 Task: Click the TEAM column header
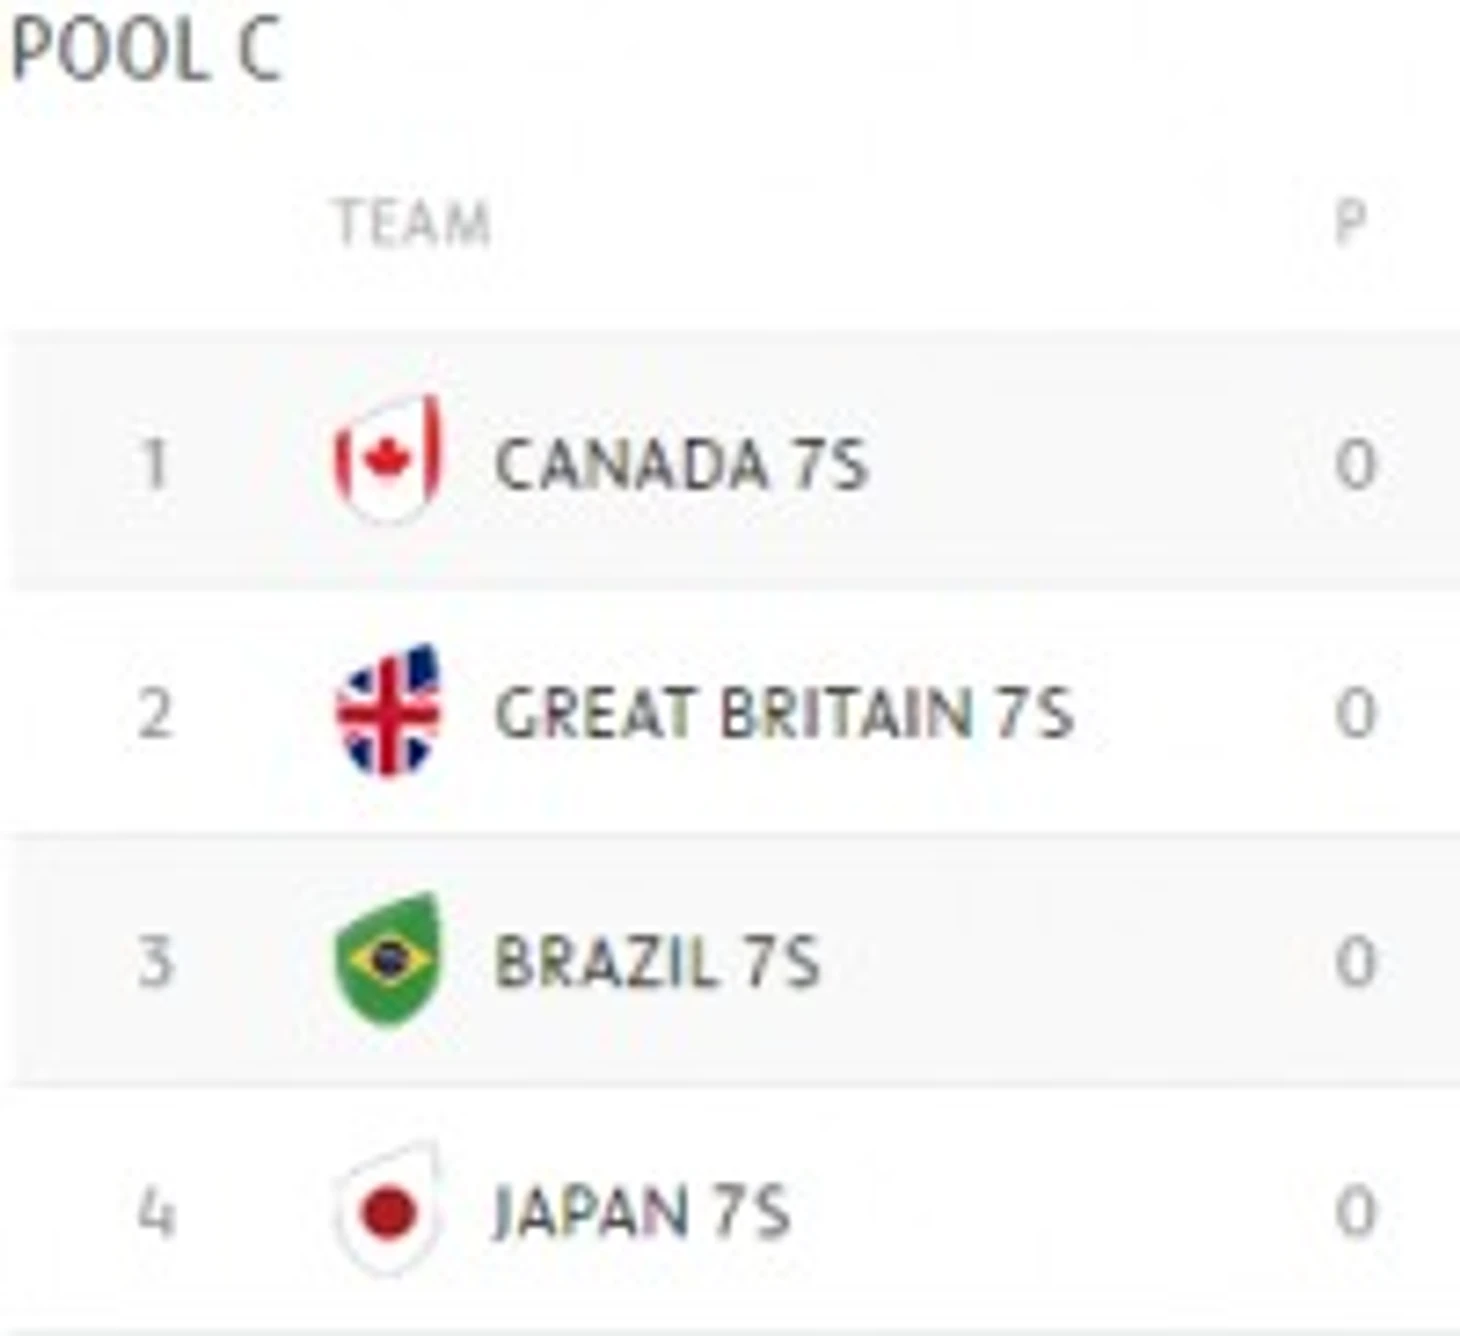click(x=413, y=222)
